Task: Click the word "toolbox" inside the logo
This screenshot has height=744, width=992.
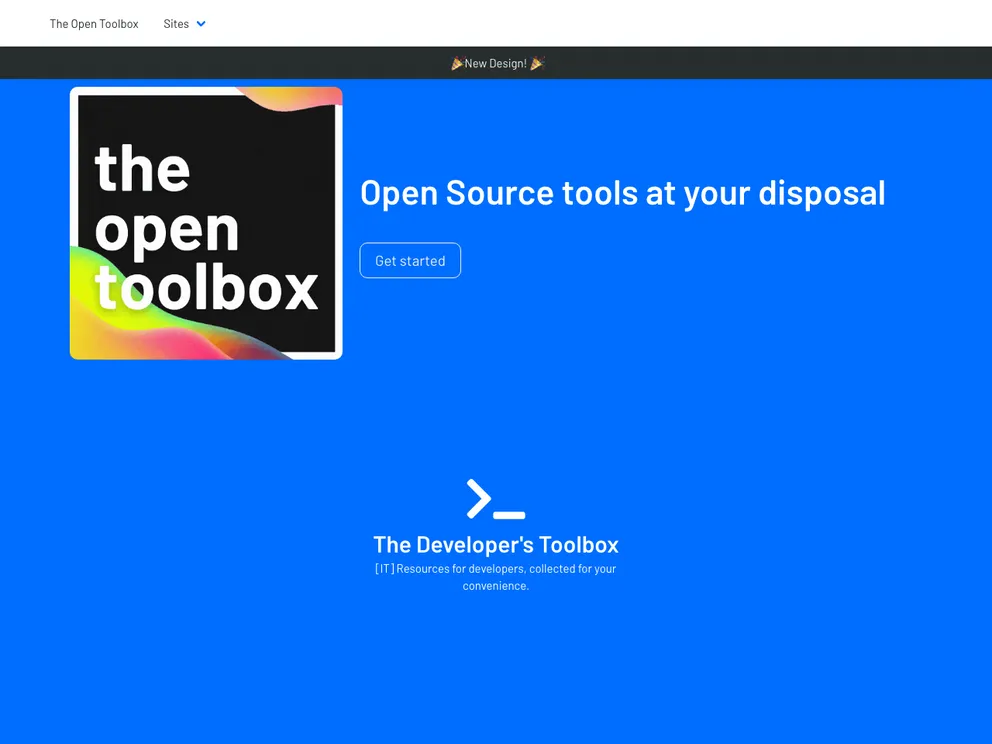Action: pos(206,287)
